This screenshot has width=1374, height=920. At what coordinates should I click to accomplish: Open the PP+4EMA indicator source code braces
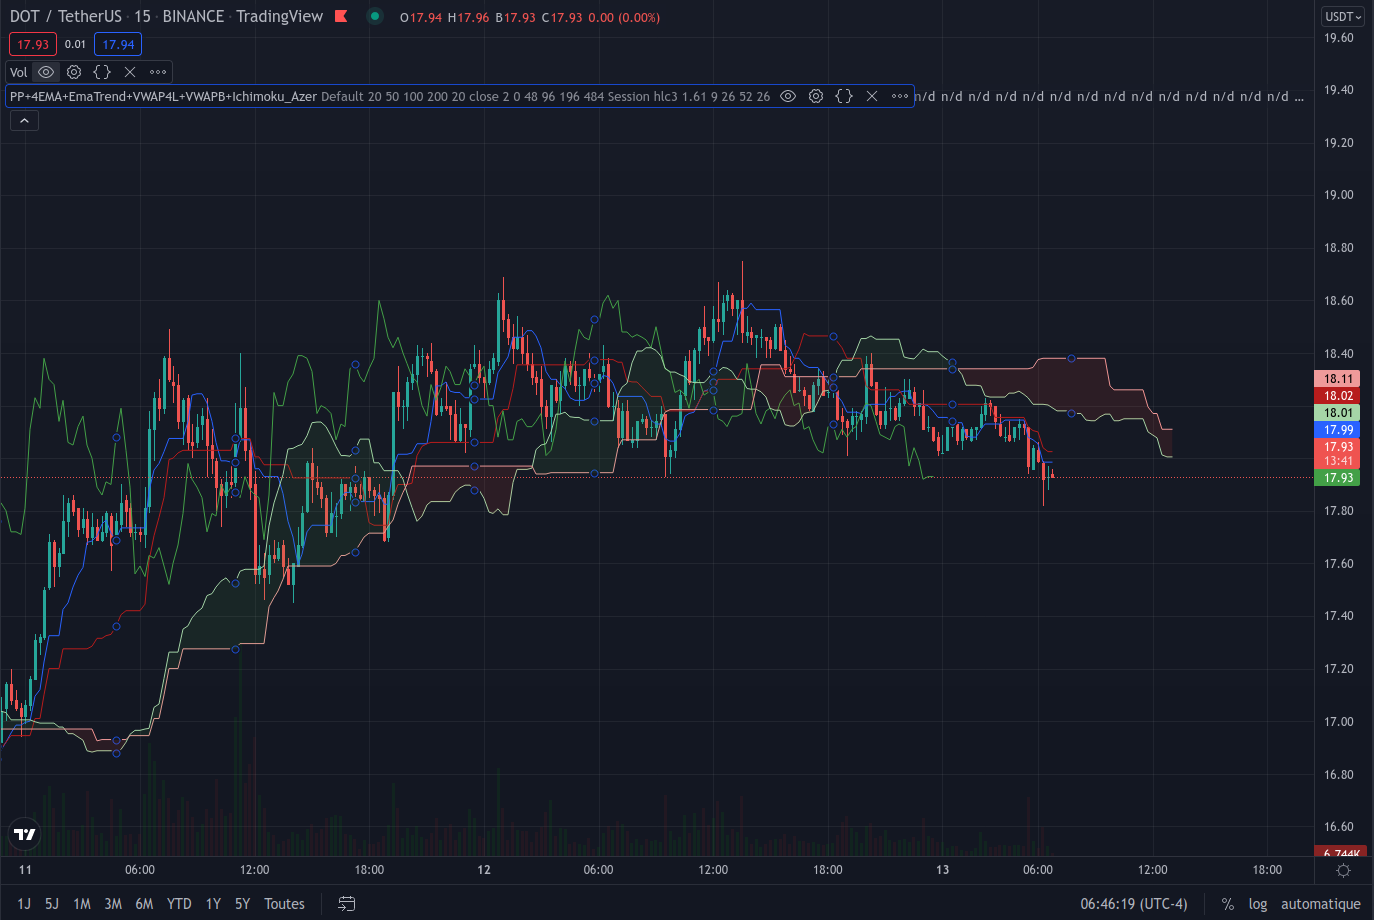[844, 96]
